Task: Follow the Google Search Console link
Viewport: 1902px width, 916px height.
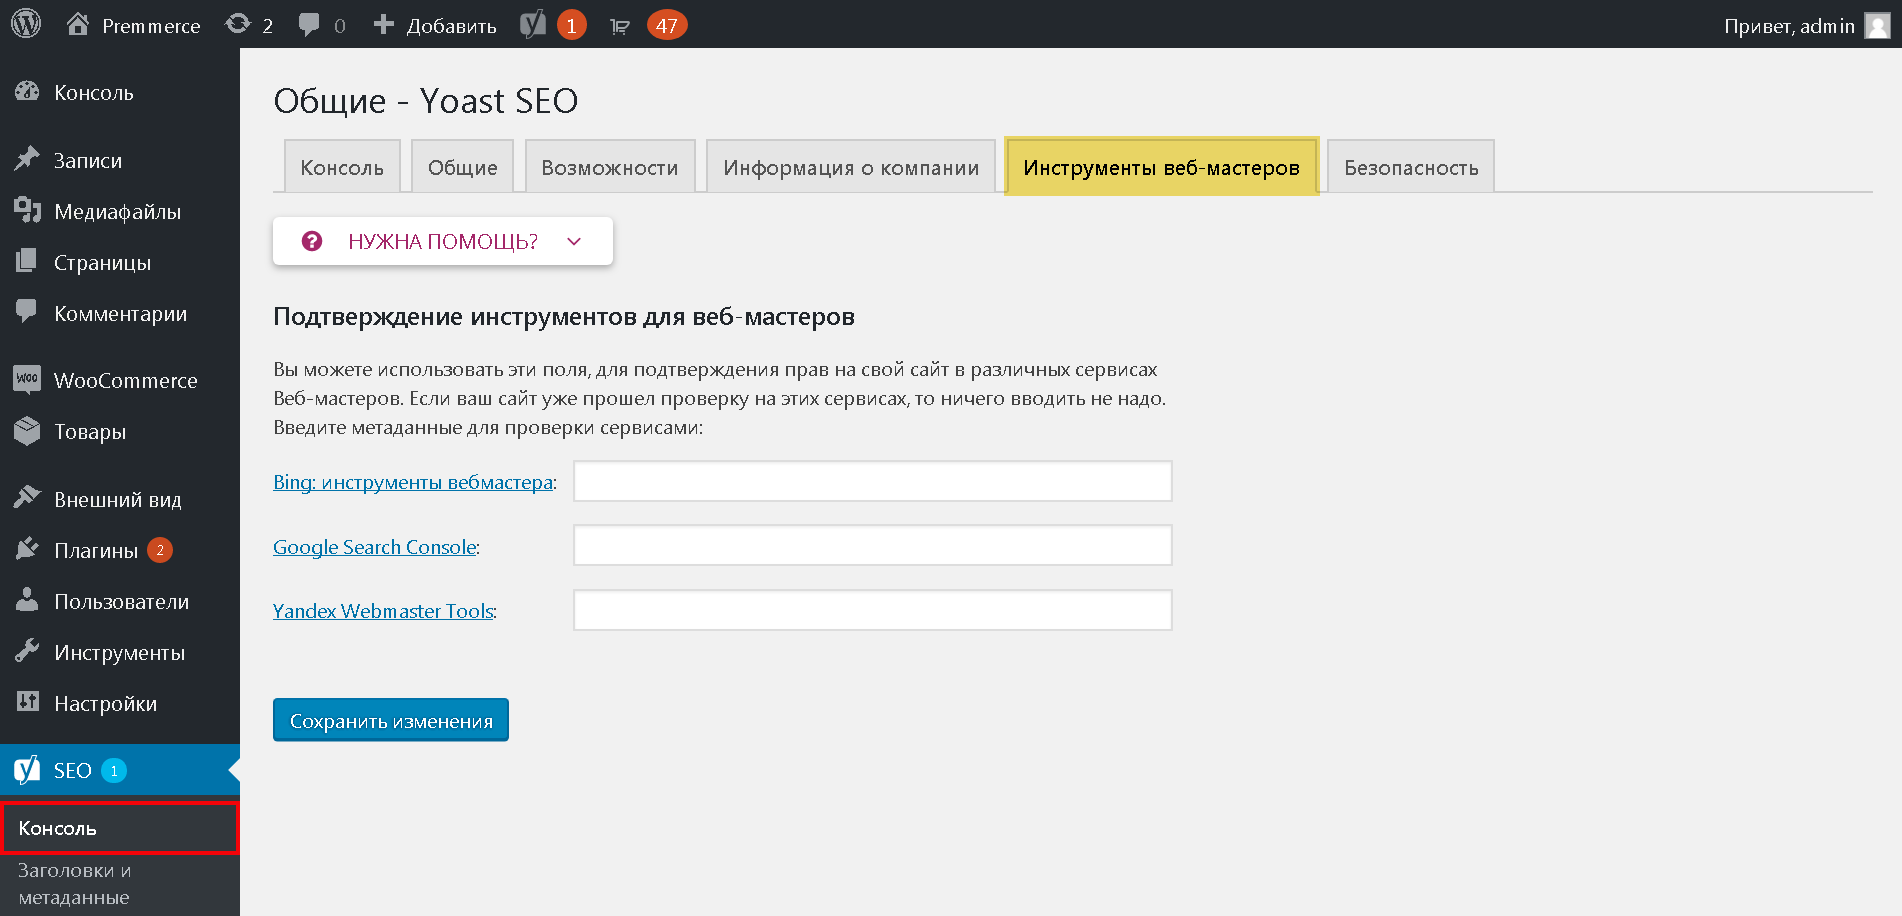Action: (x=375, y=547)
